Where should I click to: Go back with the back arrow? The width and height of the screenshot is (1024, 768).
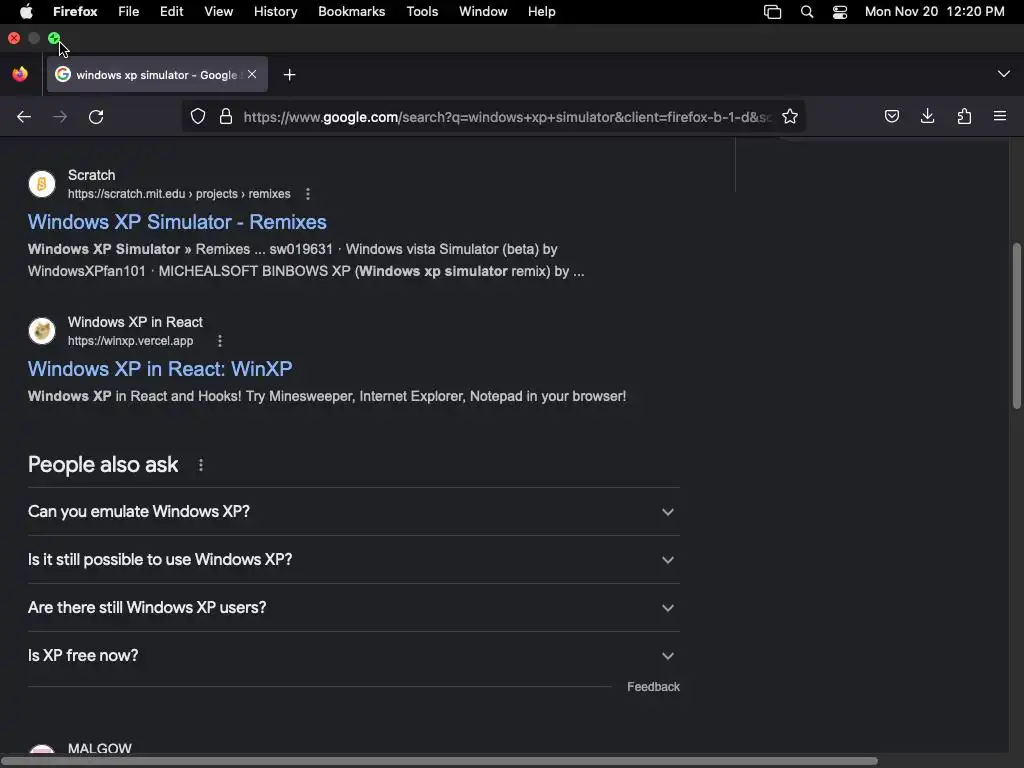(24, 117)
